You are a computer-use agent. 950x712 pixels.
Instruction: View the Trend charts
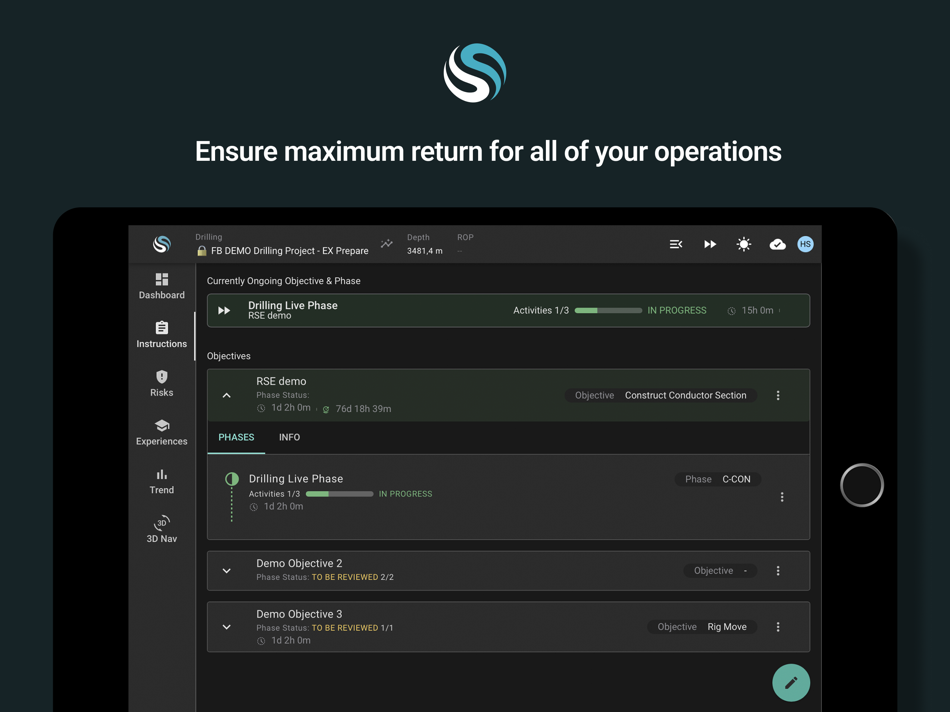point(161,482)
